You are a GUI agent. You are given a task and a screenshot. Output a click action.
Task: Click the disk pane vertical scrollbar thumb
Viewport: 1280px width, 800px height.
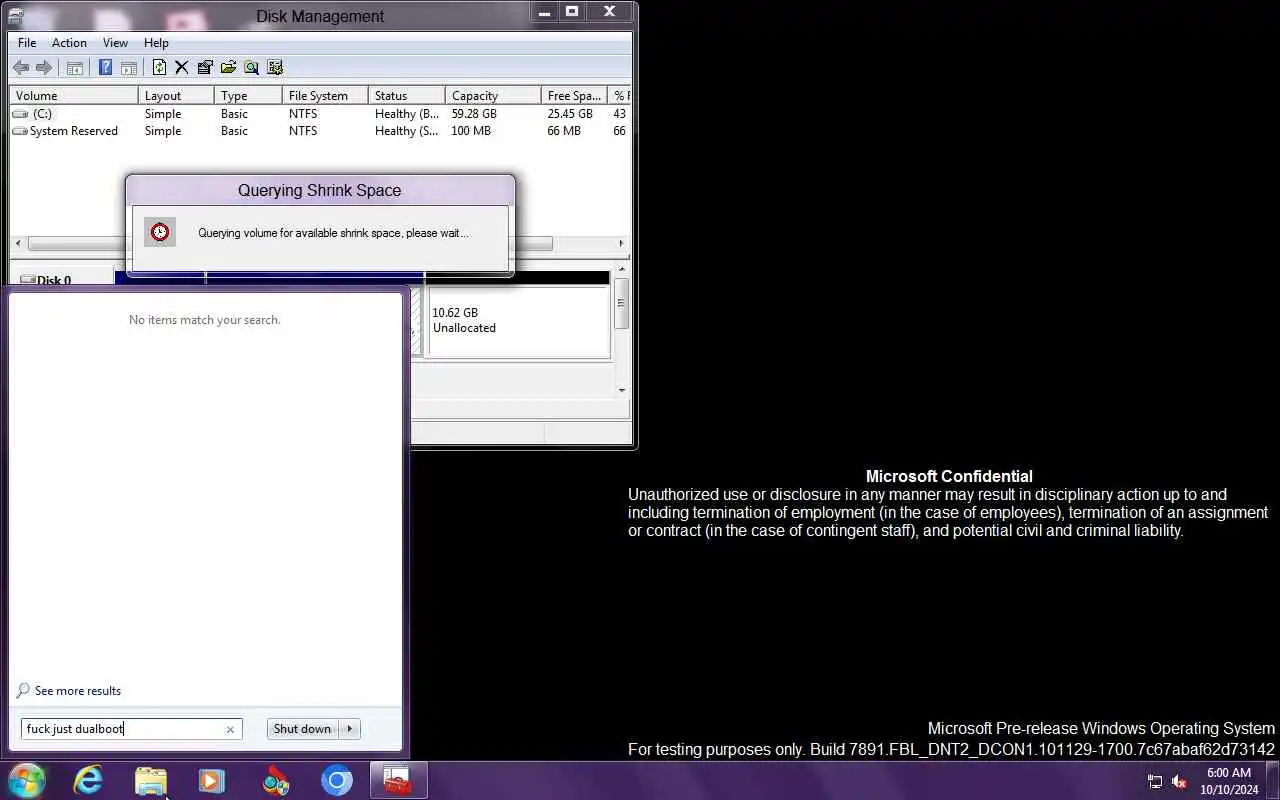pos(622,303)
